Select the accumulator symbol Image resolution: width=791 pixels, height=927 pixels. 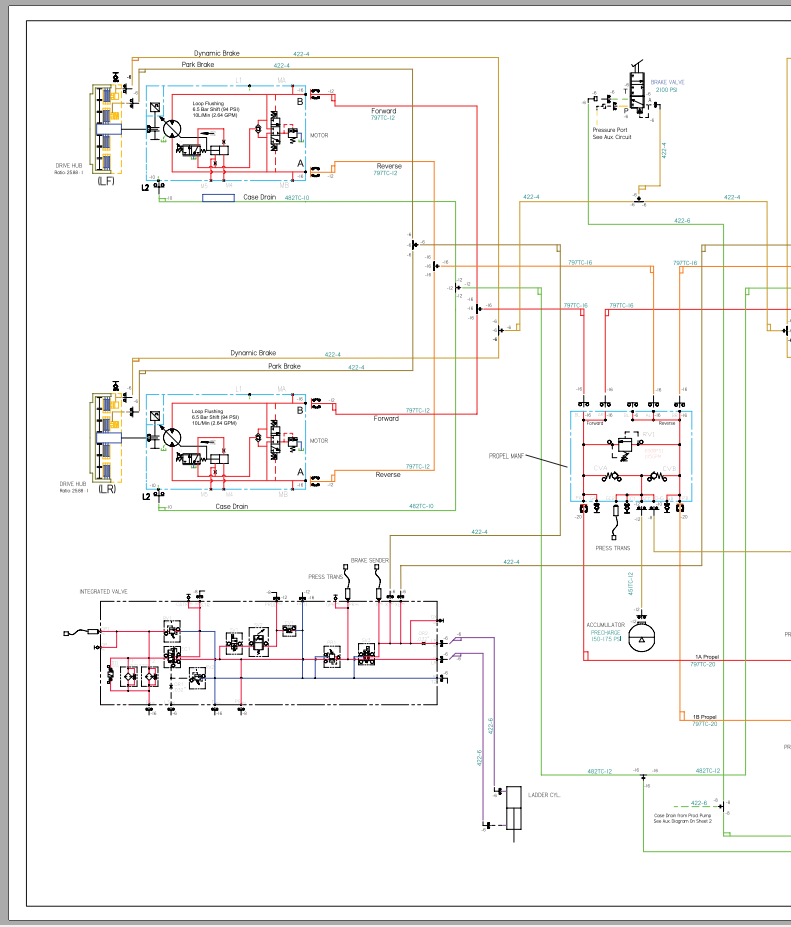(645, 638)
